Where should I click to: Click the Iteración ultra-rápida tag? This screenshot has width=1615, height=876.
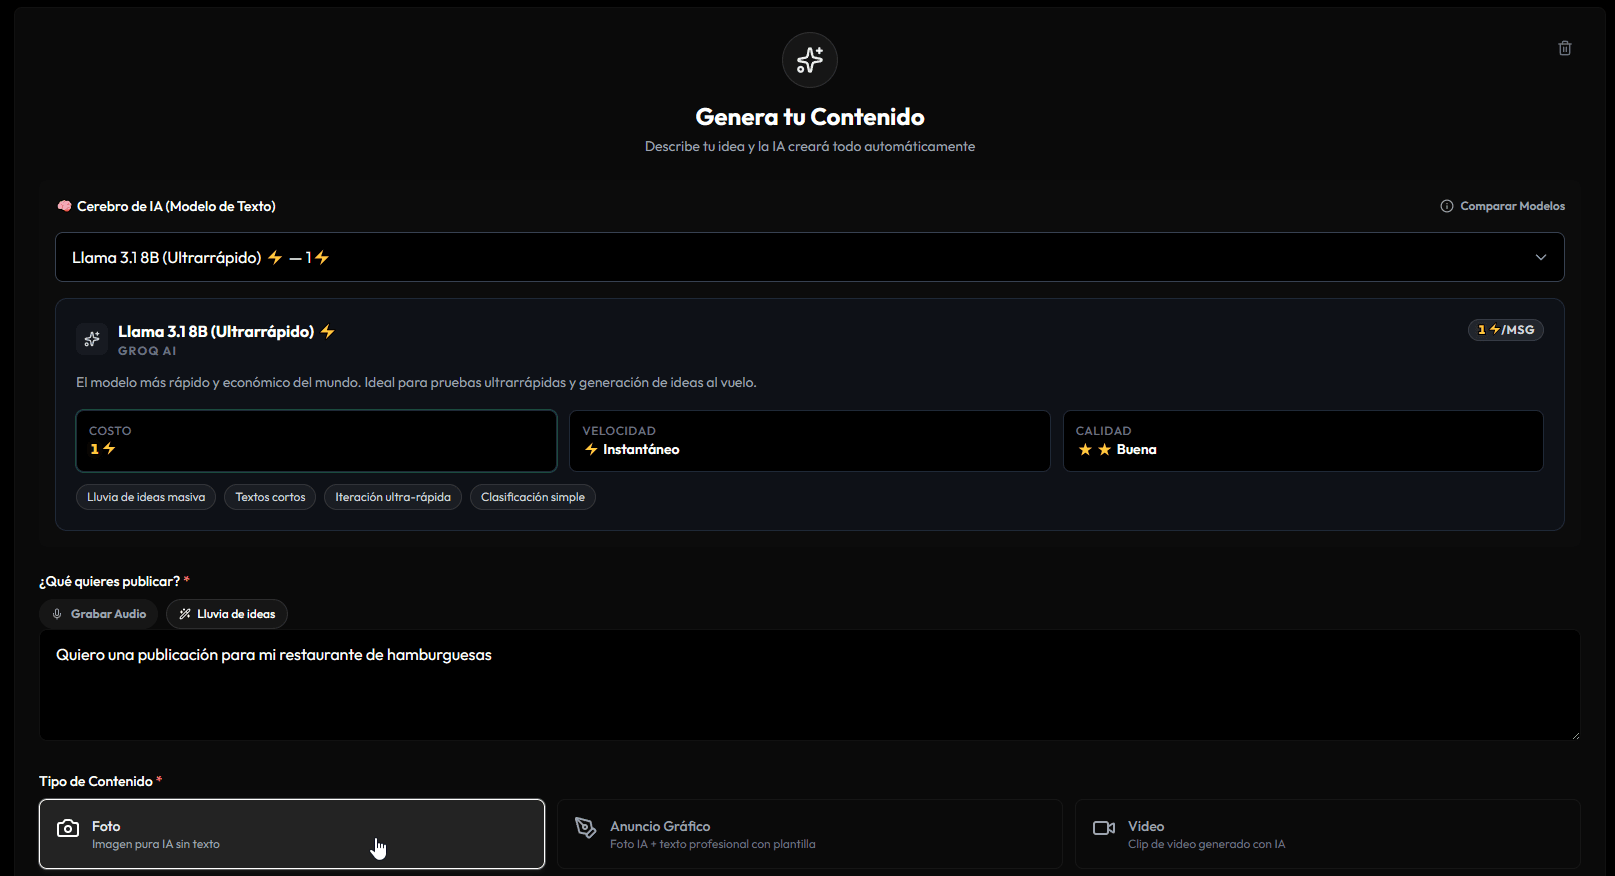[393, 497]
